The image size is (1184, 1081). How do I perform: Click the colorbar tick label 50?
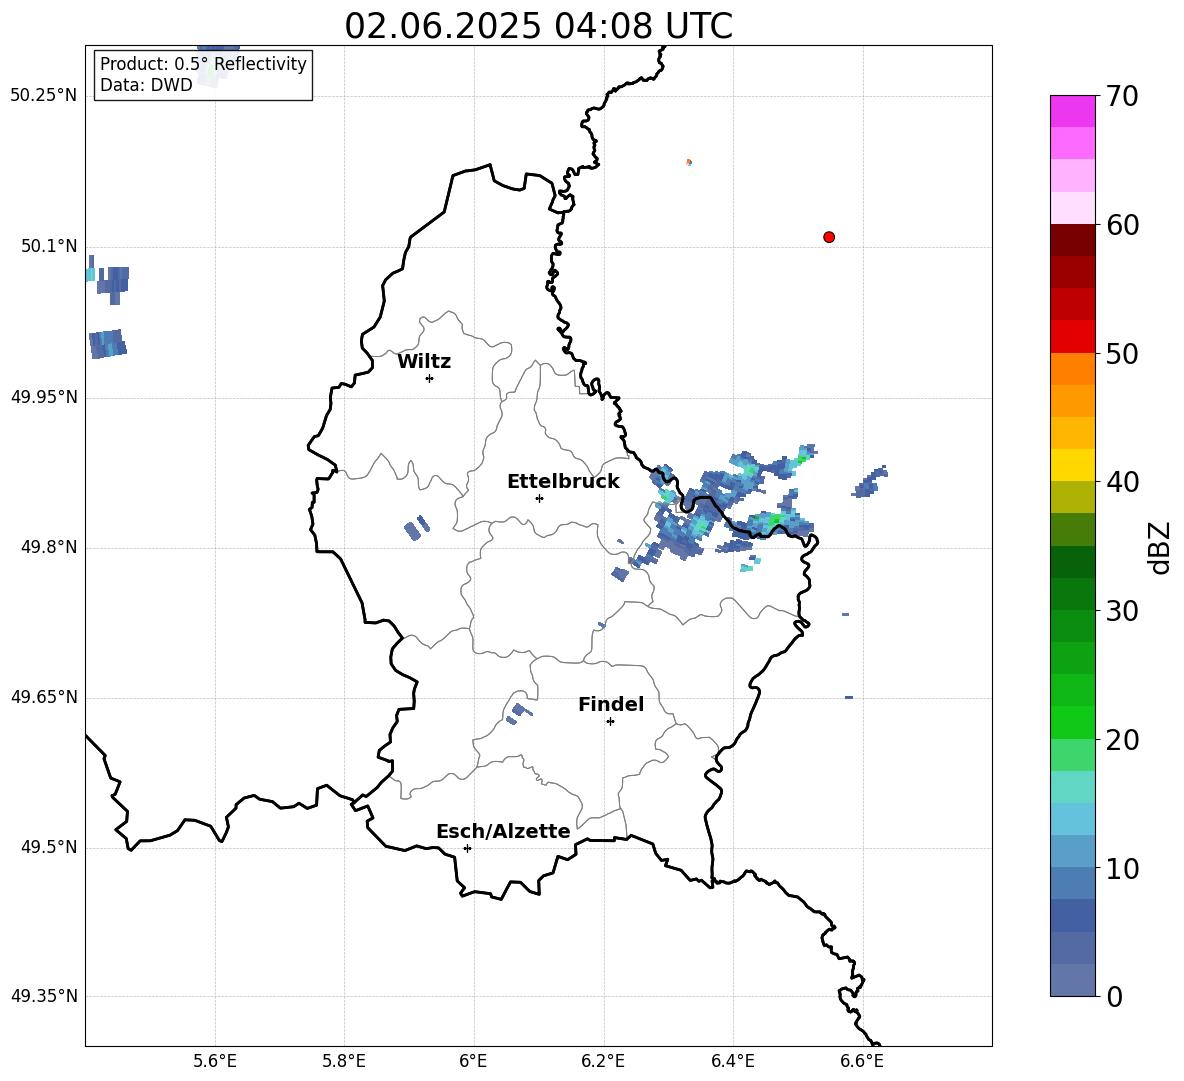1122,354
